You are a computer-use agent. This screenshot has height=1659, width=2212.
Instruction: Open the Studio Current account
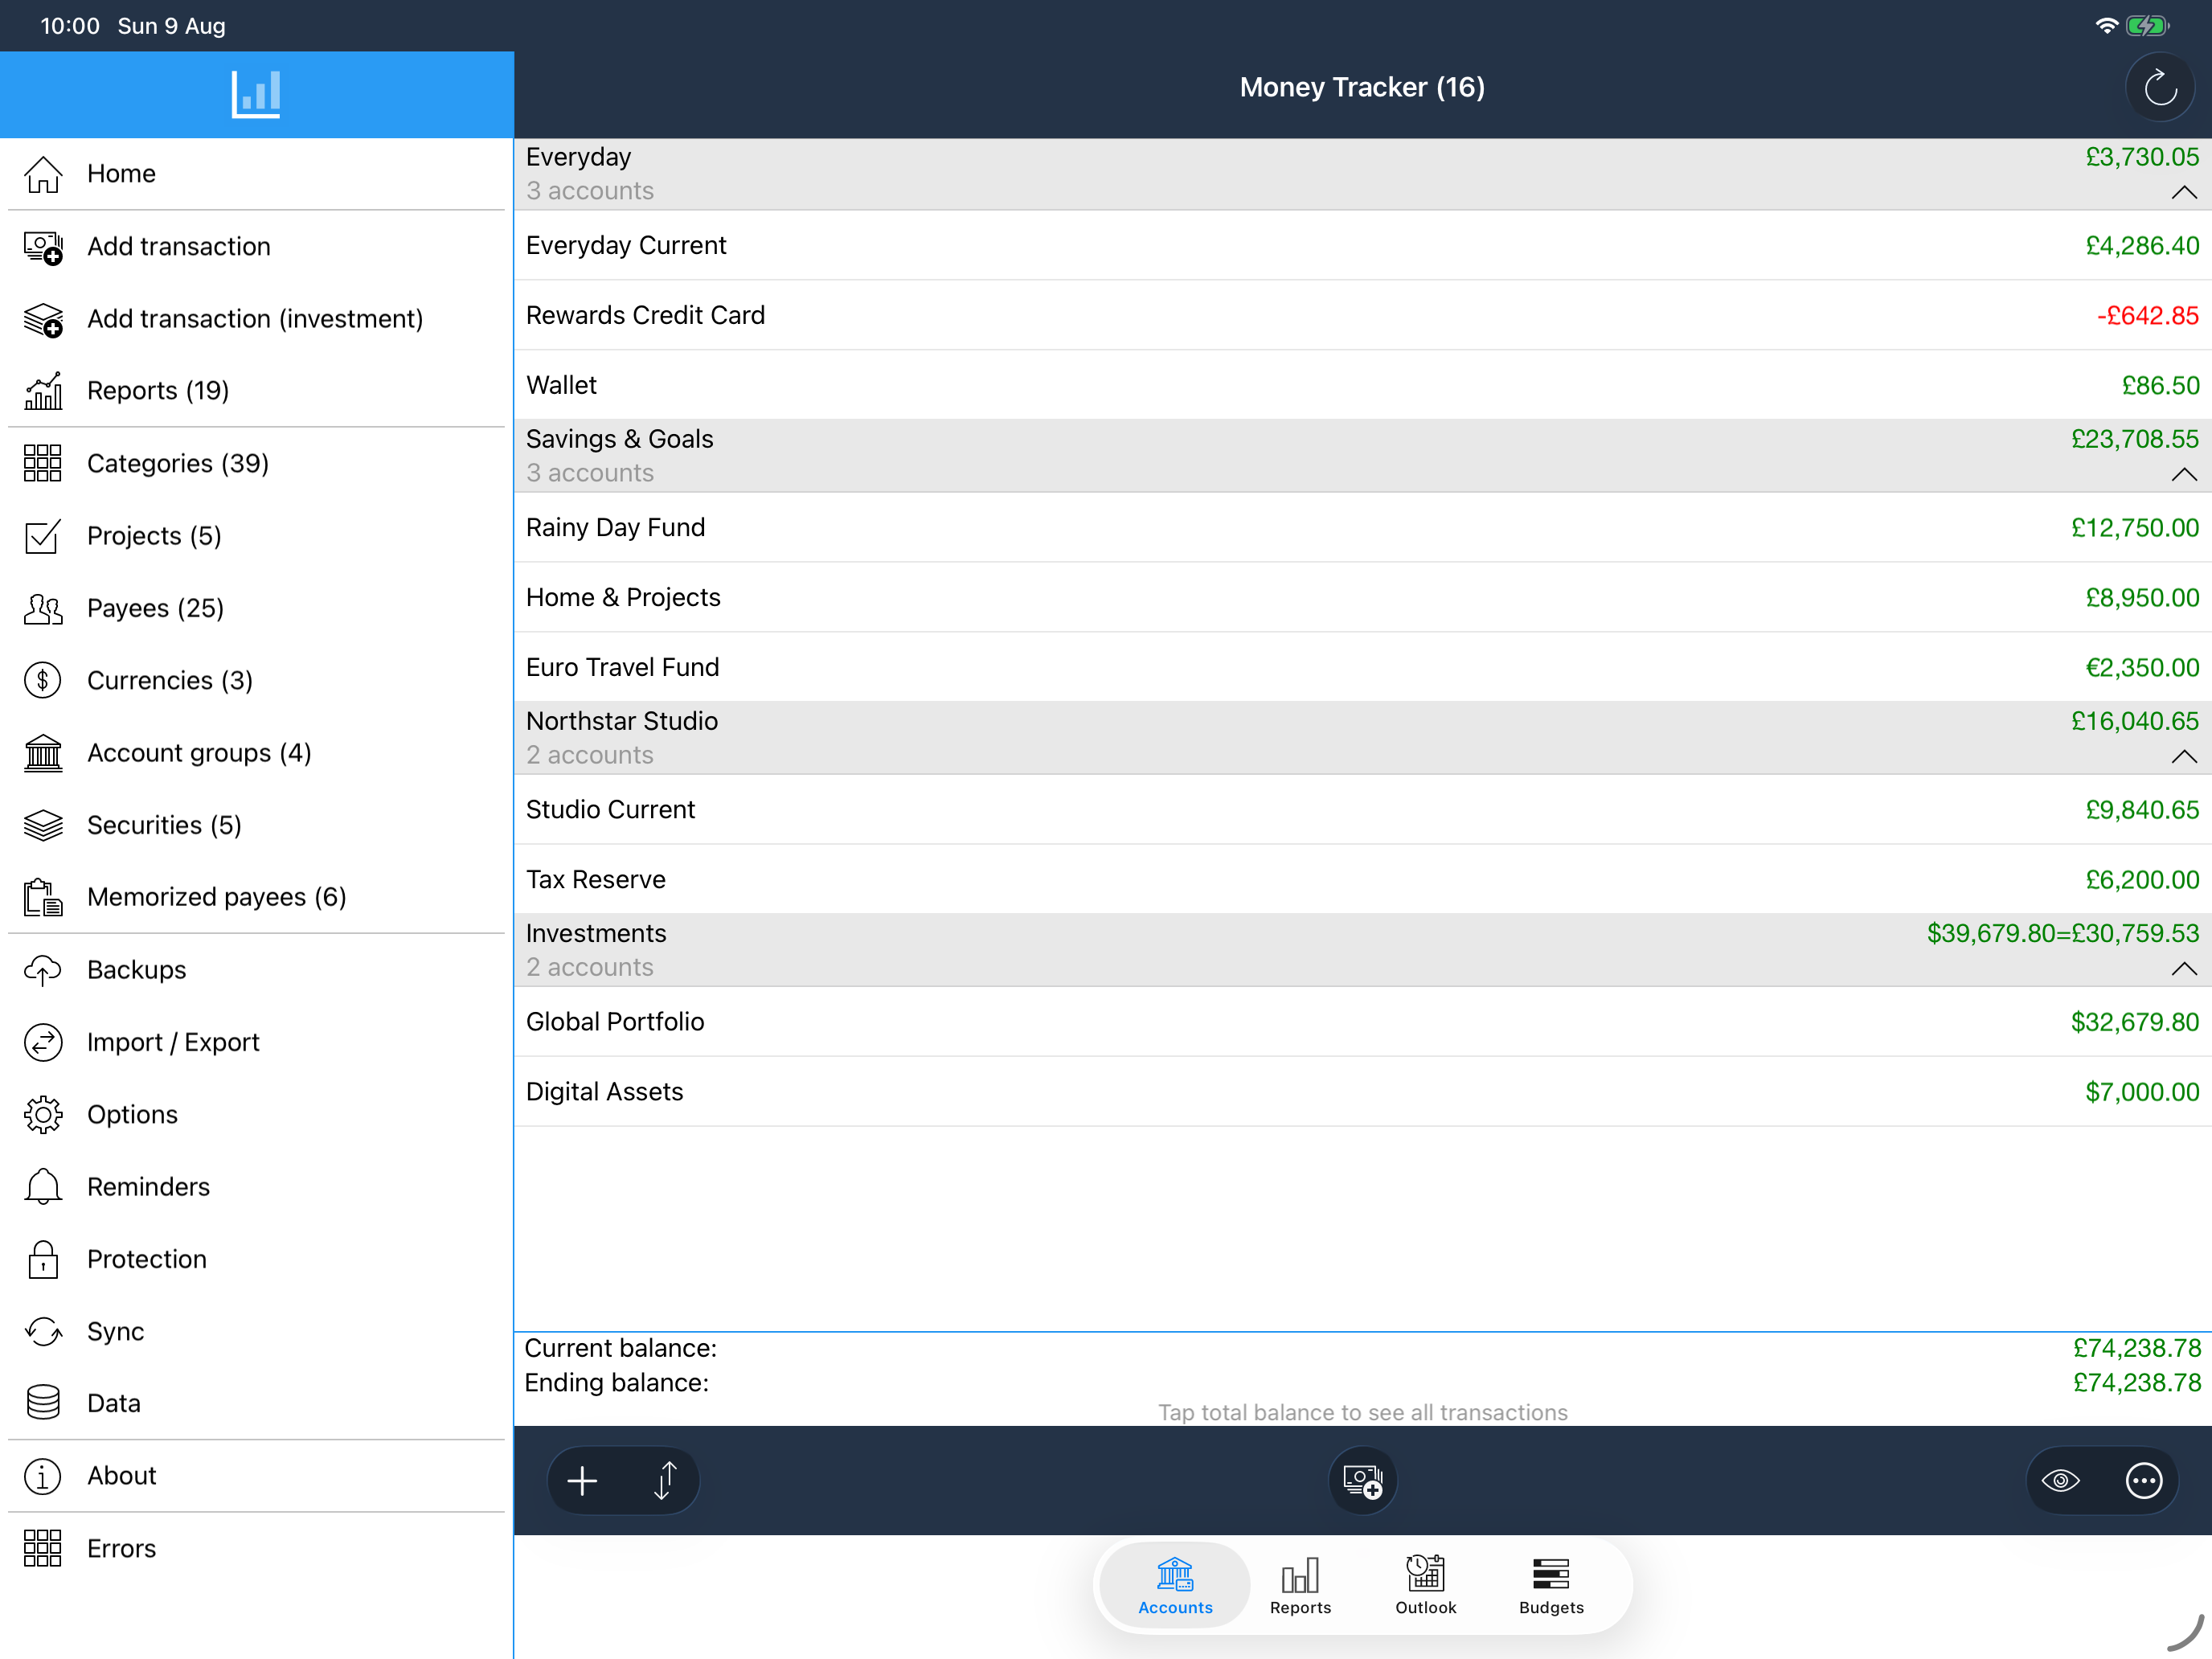coord(1363,810)
